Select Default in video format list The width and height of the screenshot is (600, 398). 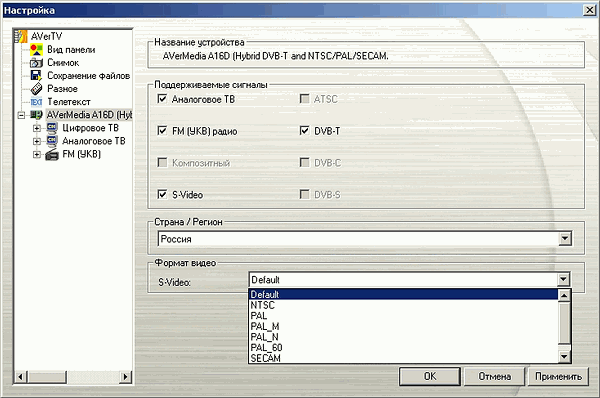pos(404,294)
